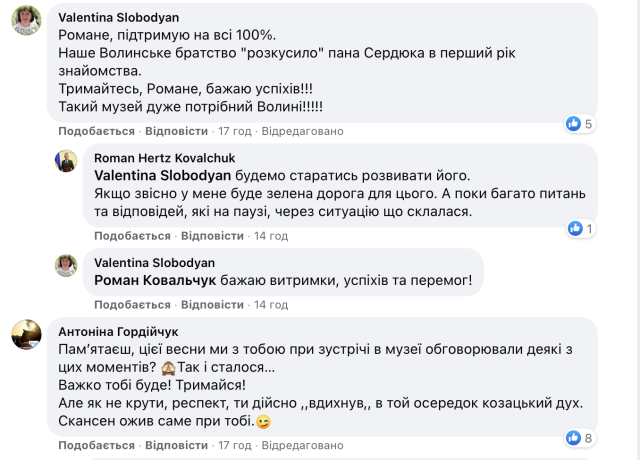
Task: Open like reaction with count 1
Action: [x=580, y=229]
